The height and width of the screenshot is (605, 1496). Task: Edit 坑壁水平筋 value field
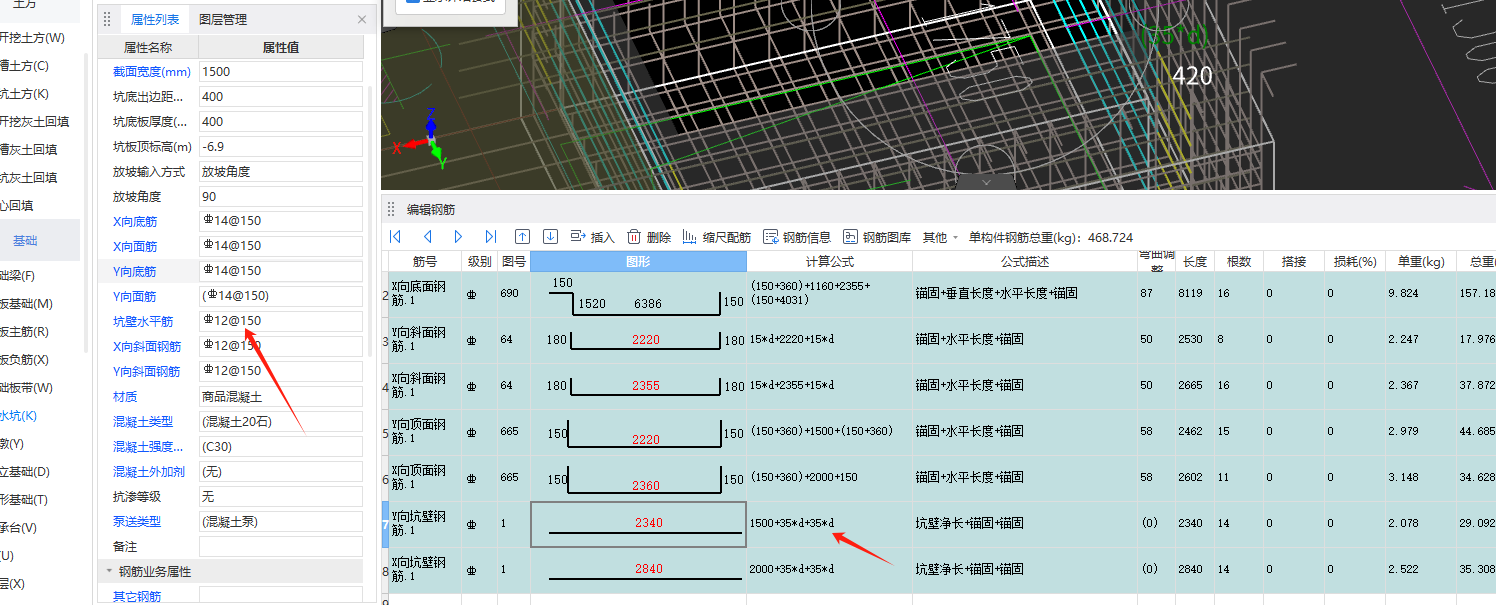[x=281, y=321]
